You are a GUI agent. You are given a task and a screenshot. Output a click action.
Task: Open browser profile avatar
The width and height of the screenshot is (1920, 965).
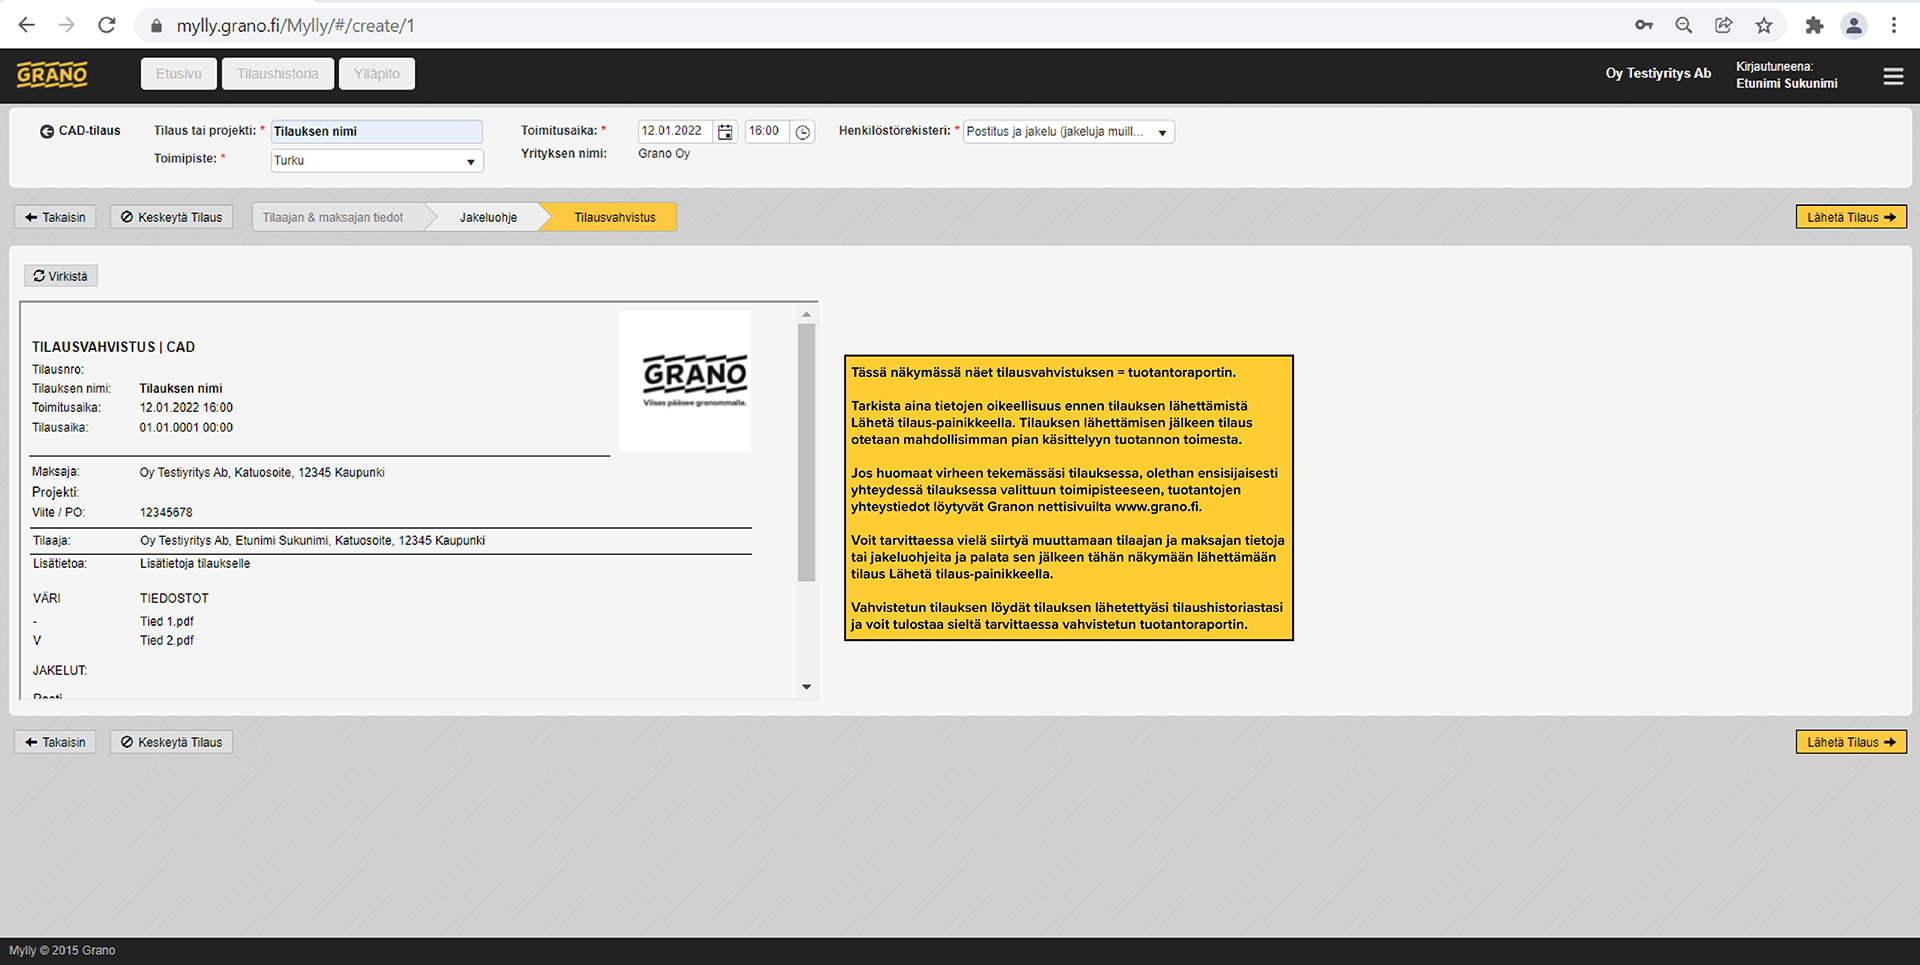point(1853,25)
